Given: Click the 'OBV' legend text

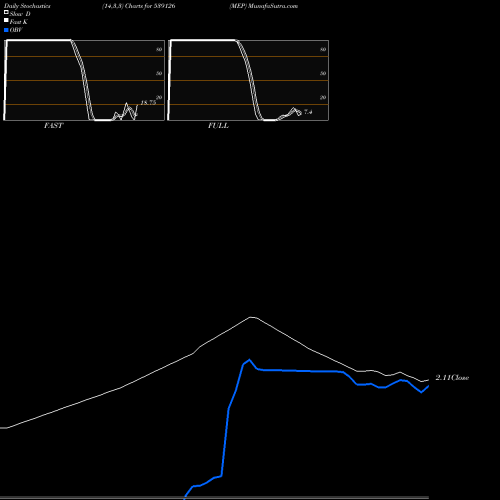Looking at the screenshot, I should [16, 30].
